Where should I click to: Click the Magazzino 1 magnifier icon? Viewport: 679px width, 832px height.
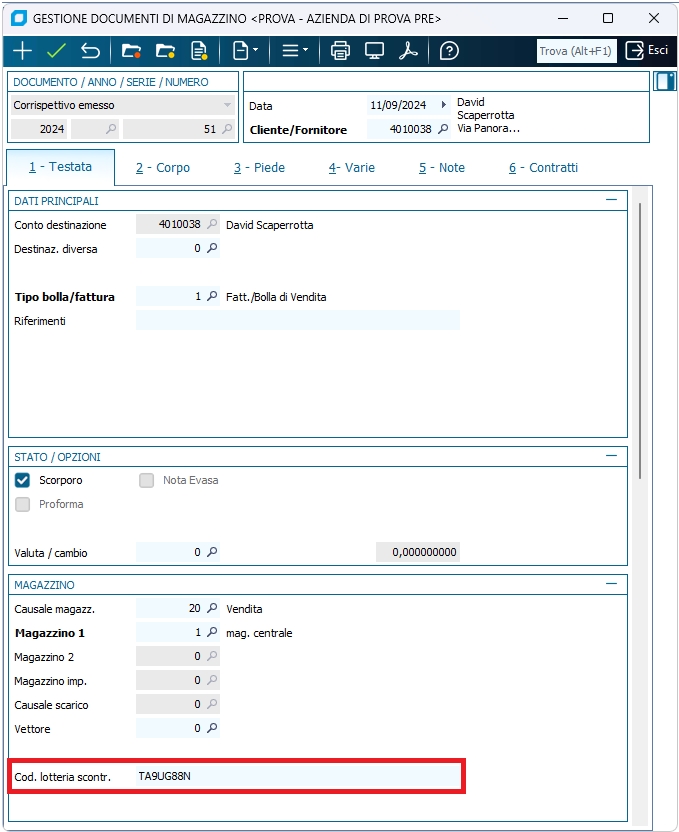212,632
